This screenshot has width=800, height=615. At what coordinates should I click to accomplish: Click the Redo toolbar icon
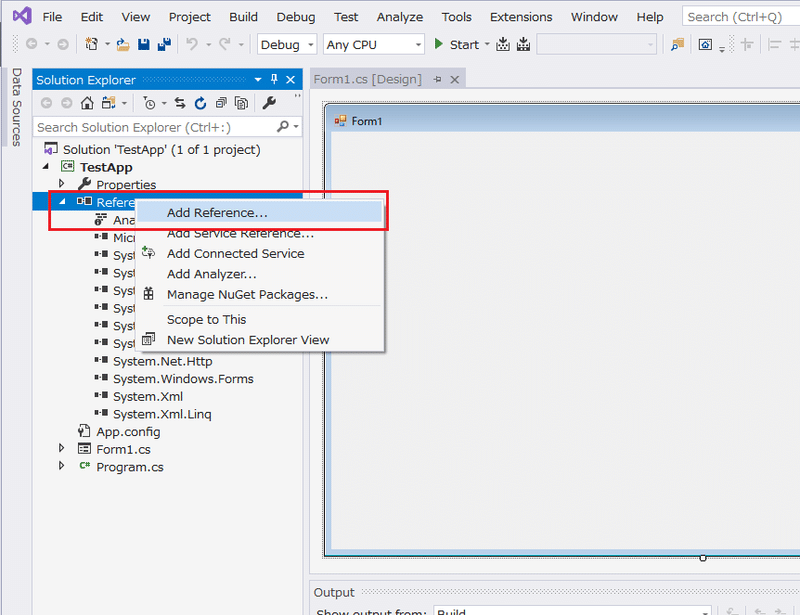[225, 44]
